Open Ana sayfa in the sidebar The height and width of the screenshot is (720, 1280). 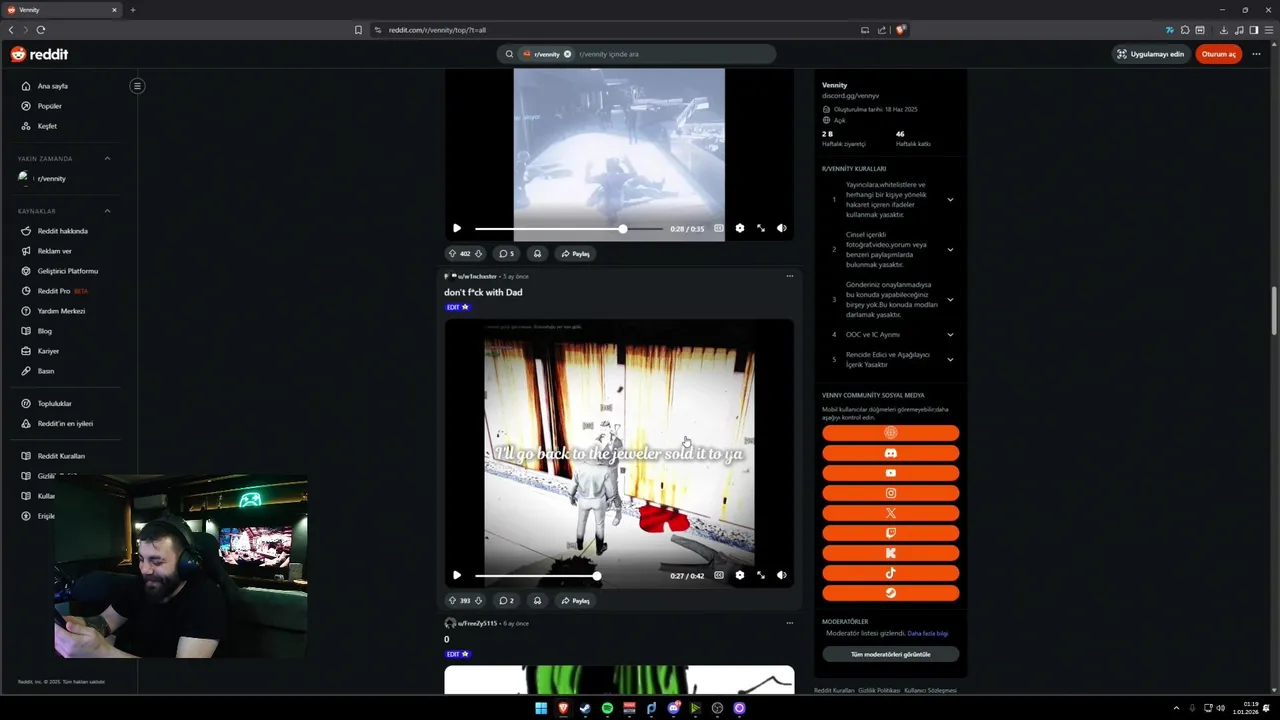(x=52, y=86)
